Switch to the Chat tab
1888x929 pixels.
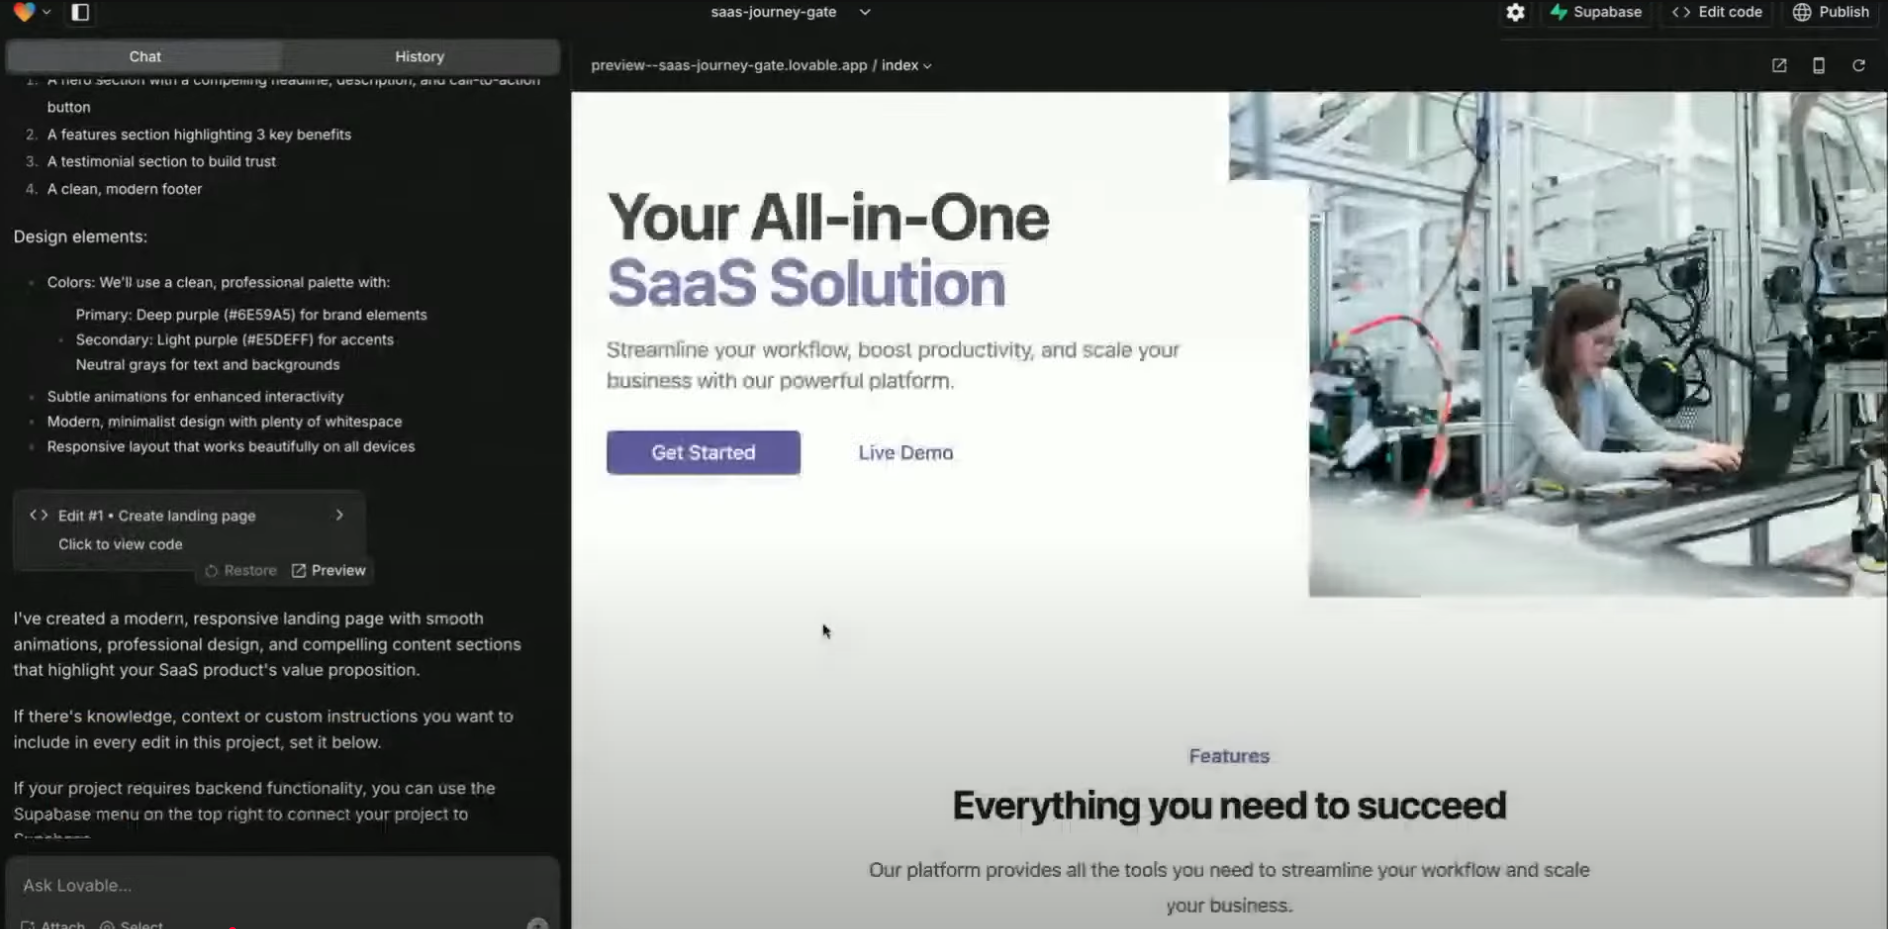[x=145, y=56]
